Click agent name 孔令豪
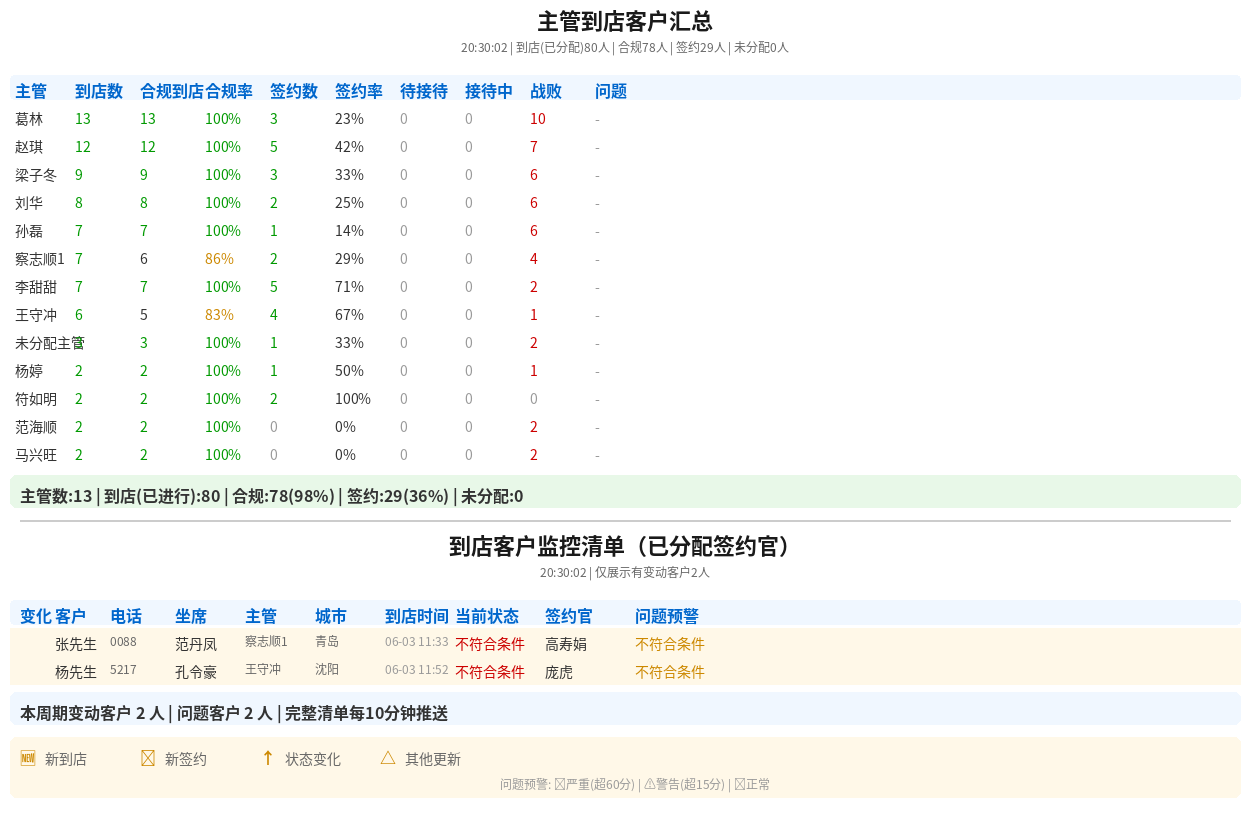This screenshot has height=840, width=1250. [196, 672]
